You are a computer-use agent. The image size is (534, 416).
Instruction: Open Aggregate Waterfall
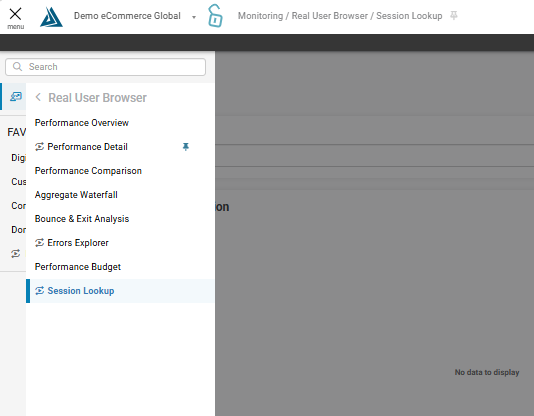pos(76,195)
